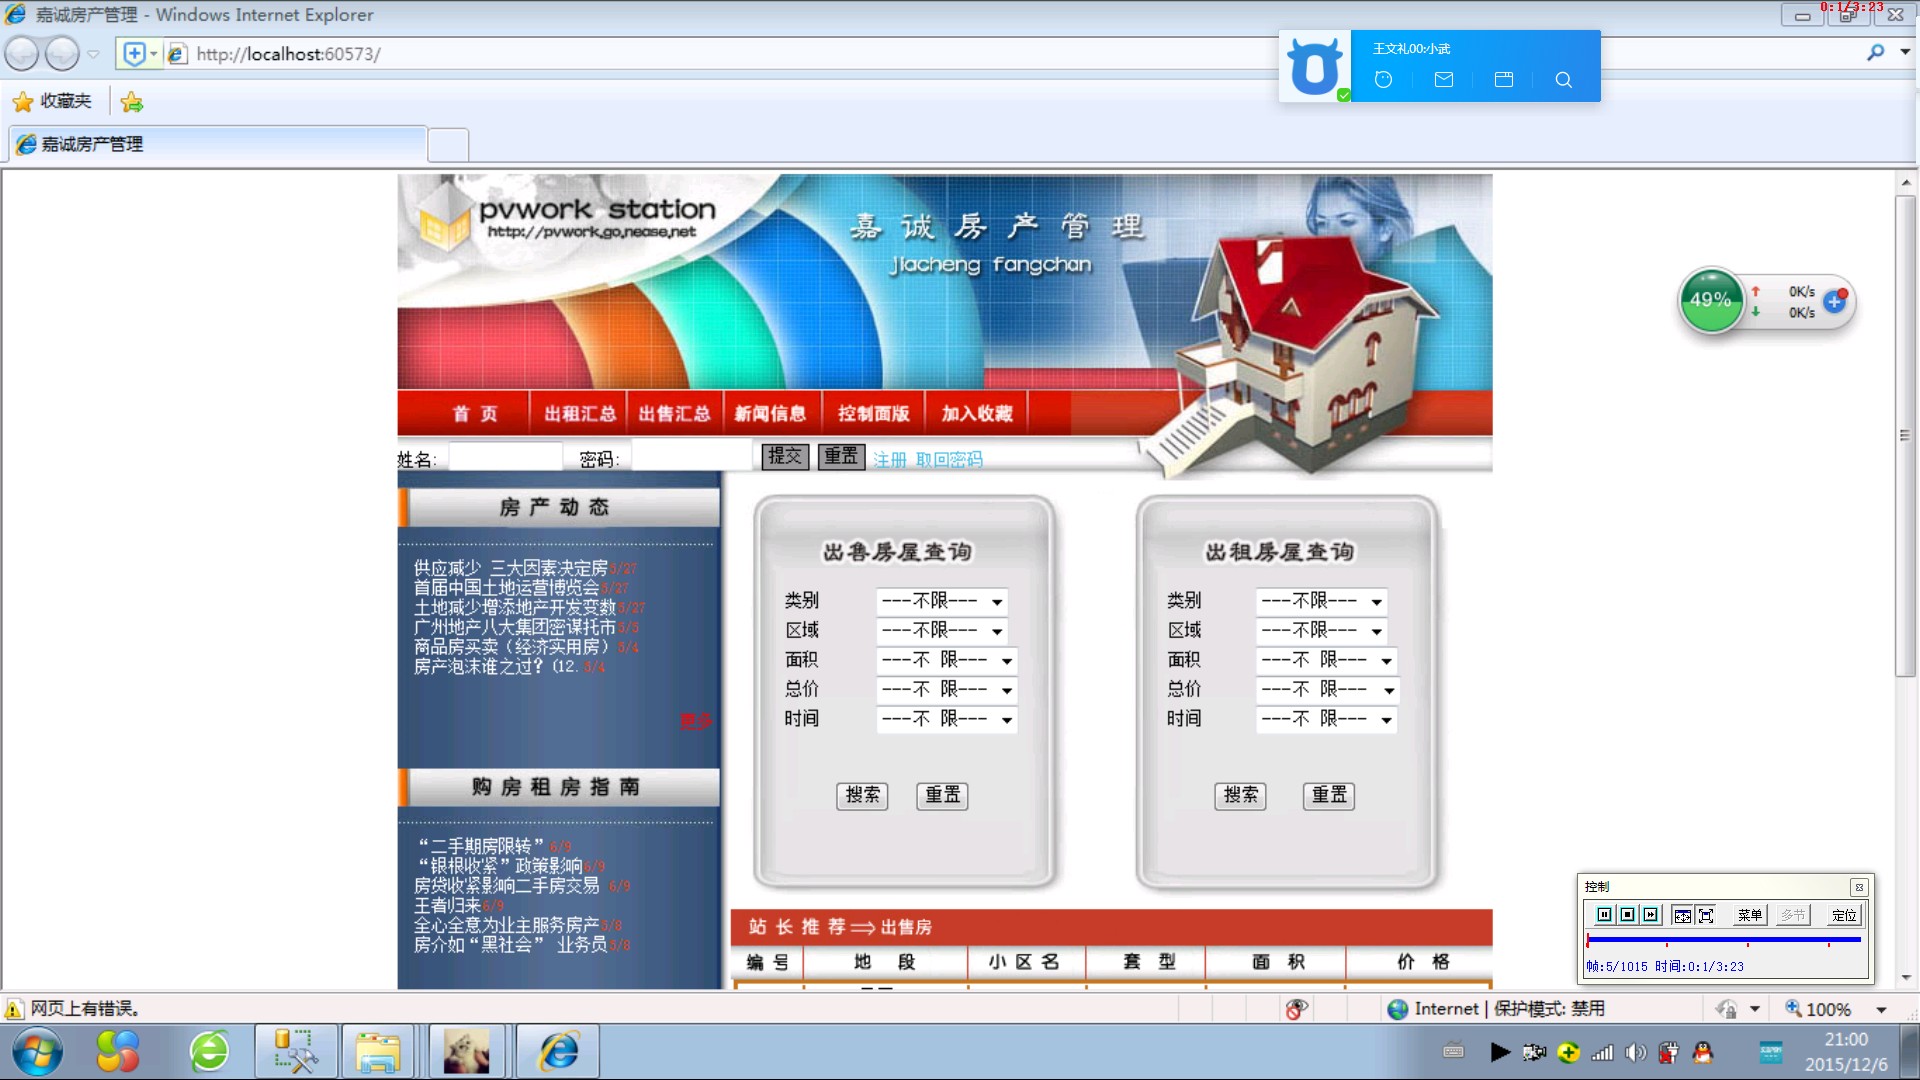Click the blue ox mascot avatar
The height and width of the screenshot is (1080, 1920).
pyautogui.click(x=1314, y=66)
